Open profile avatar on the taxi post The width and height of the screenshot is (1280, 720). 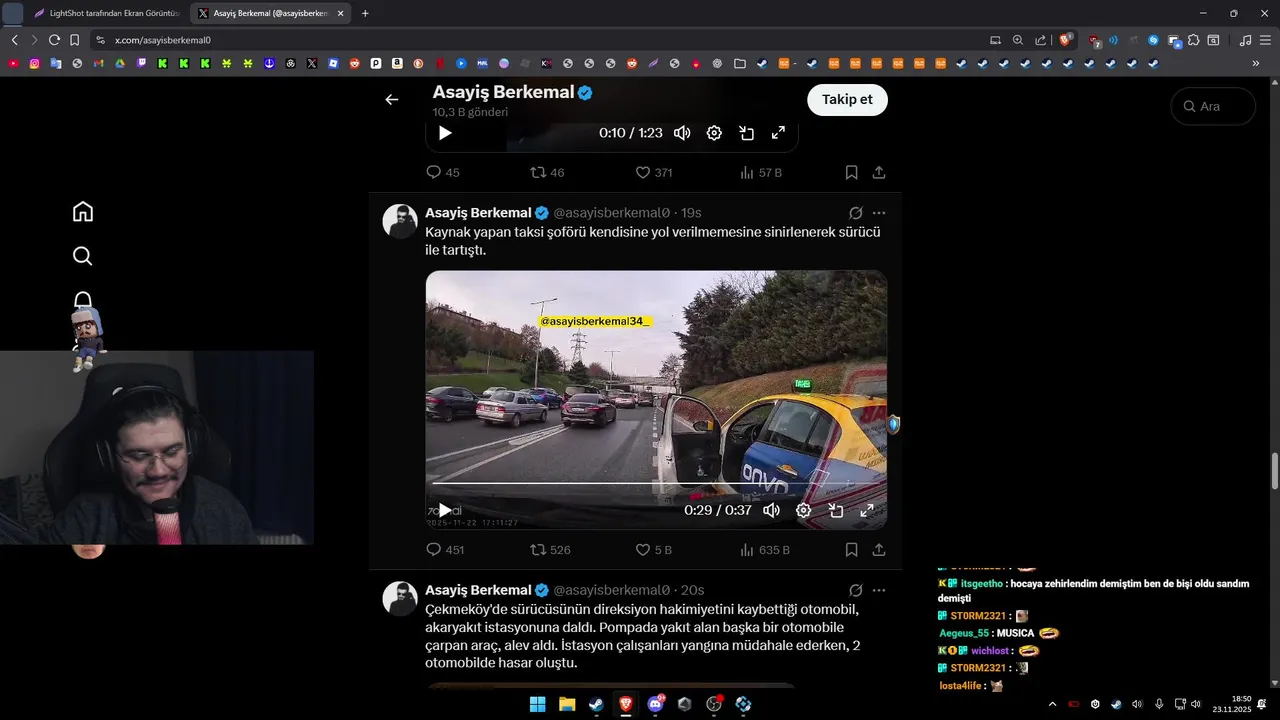400,221
